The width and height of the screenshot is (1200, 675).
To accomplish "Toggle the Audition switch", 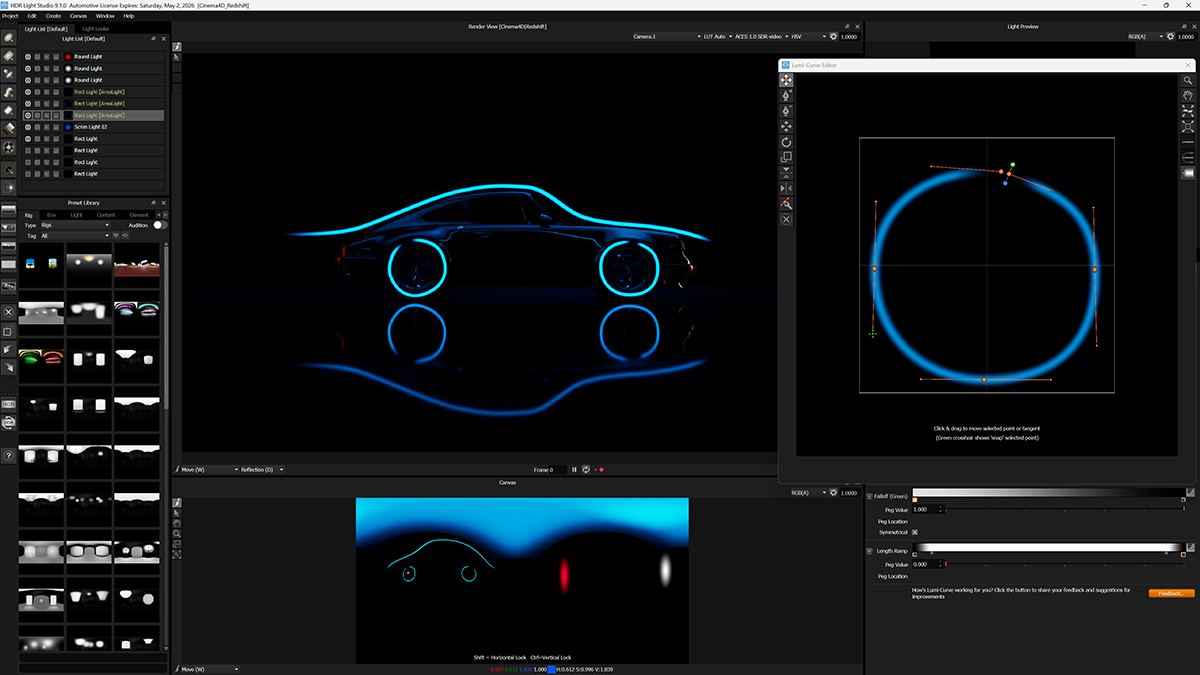I will [158, 225].
